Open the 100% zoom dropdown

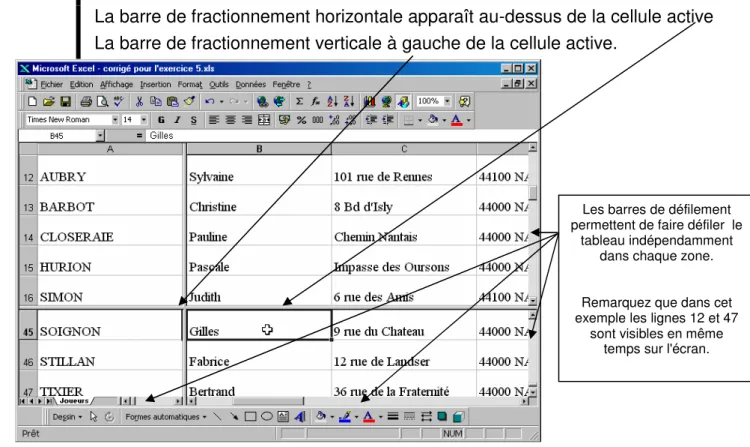tap(447, 101)
